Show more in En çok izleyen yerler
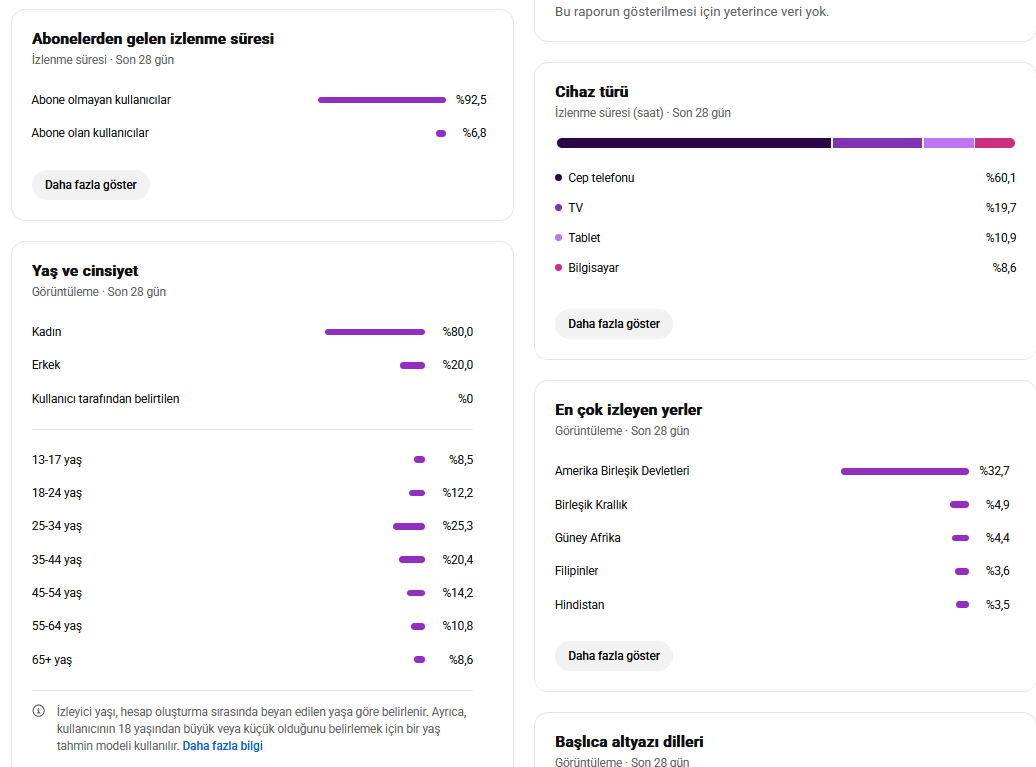The height and width of the screenshot is (767, 1036). (x=614, y=656)
